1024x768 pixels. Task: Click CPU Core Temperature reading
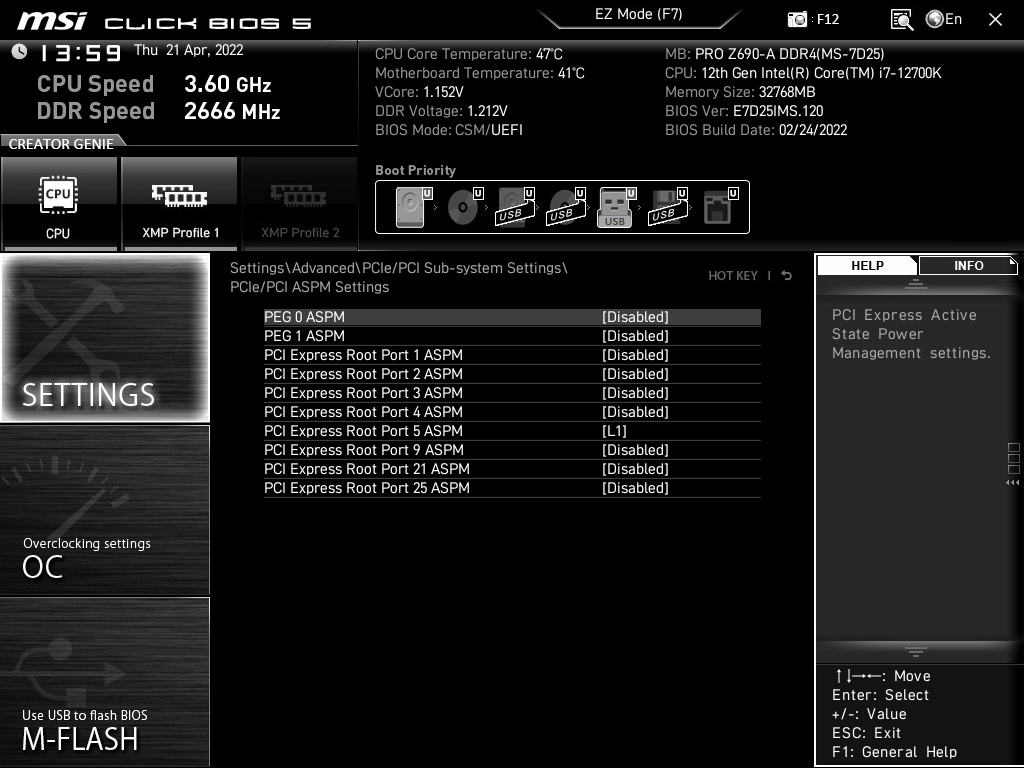click(468, 54)
